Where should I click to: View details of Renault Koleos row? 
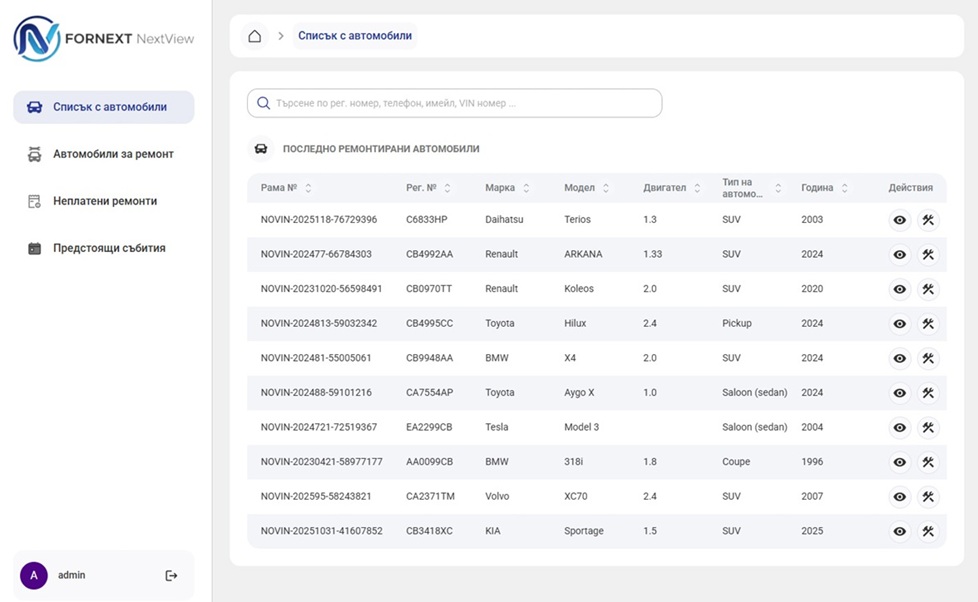tap(899, 289)
